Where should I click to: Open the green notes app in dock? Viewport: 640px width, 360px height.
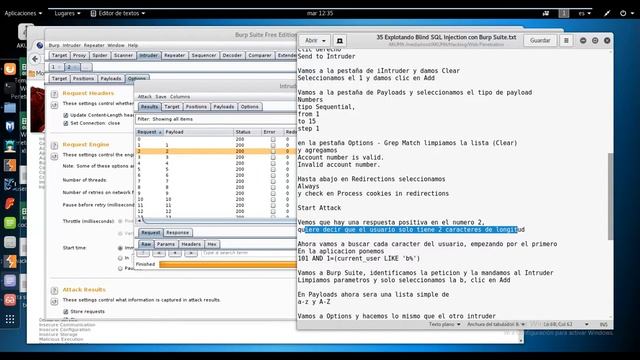coord(10,222)
